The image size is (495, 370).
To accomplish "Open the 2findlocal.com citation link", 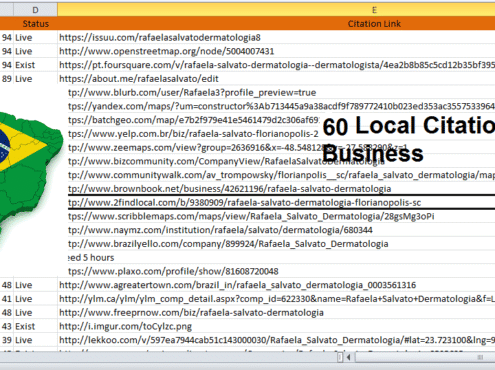I will click(x=244, y=202).
